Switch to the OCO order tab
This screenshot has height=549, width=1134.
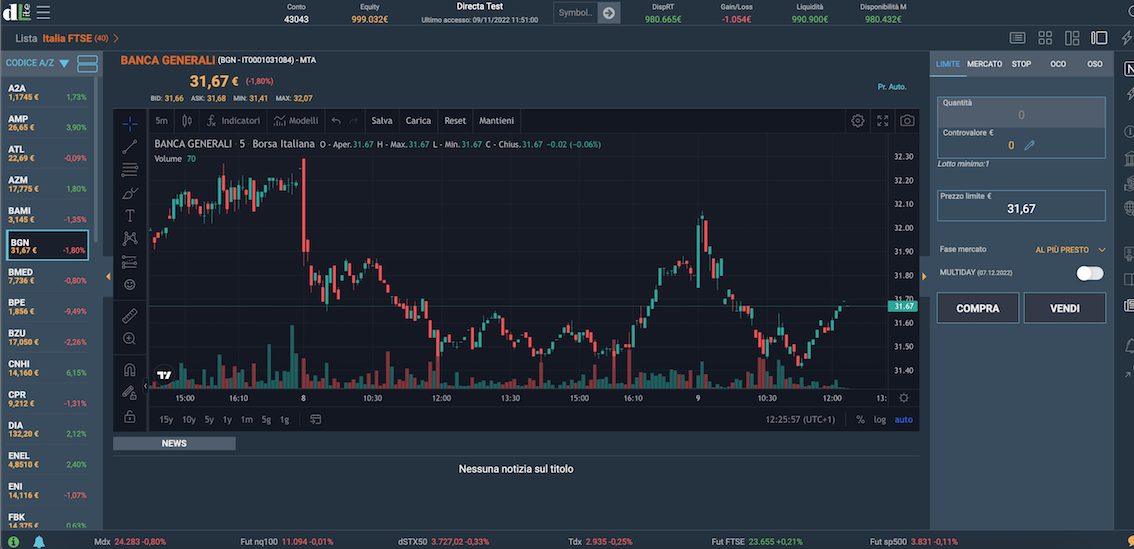pos(1058,64)
